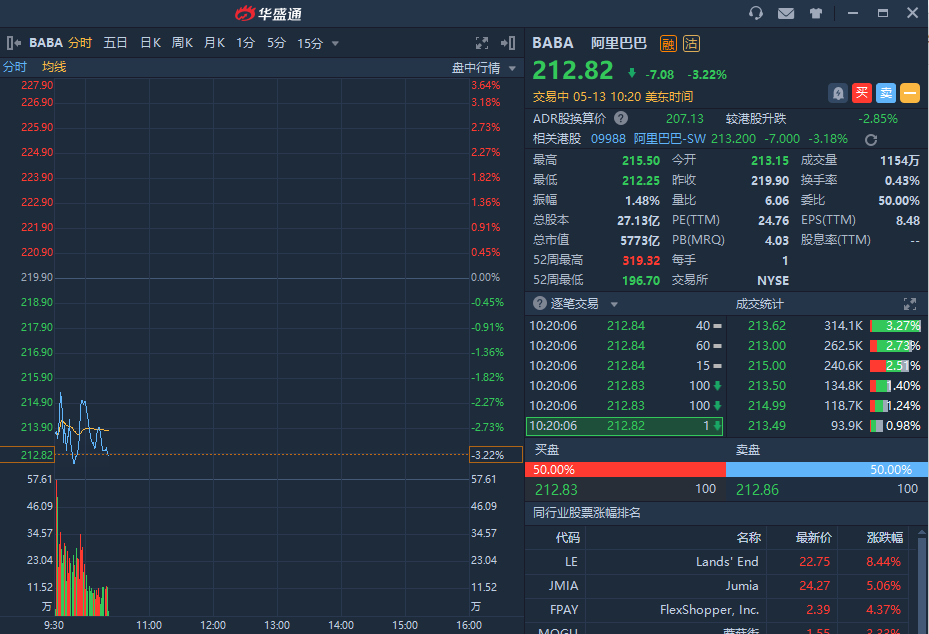Open FPAY FlexShopper stock row
The width and height of the screenshot is (929, 634).
pyautogui.click(x=719, y=610)
